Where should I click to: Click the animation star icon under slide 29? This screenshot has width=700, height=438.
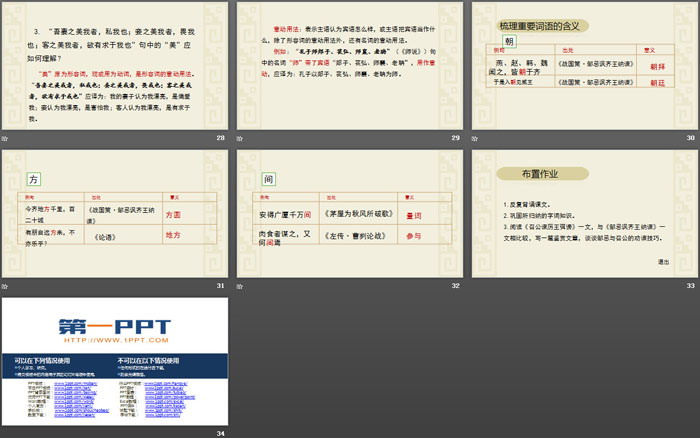[240, 137]
